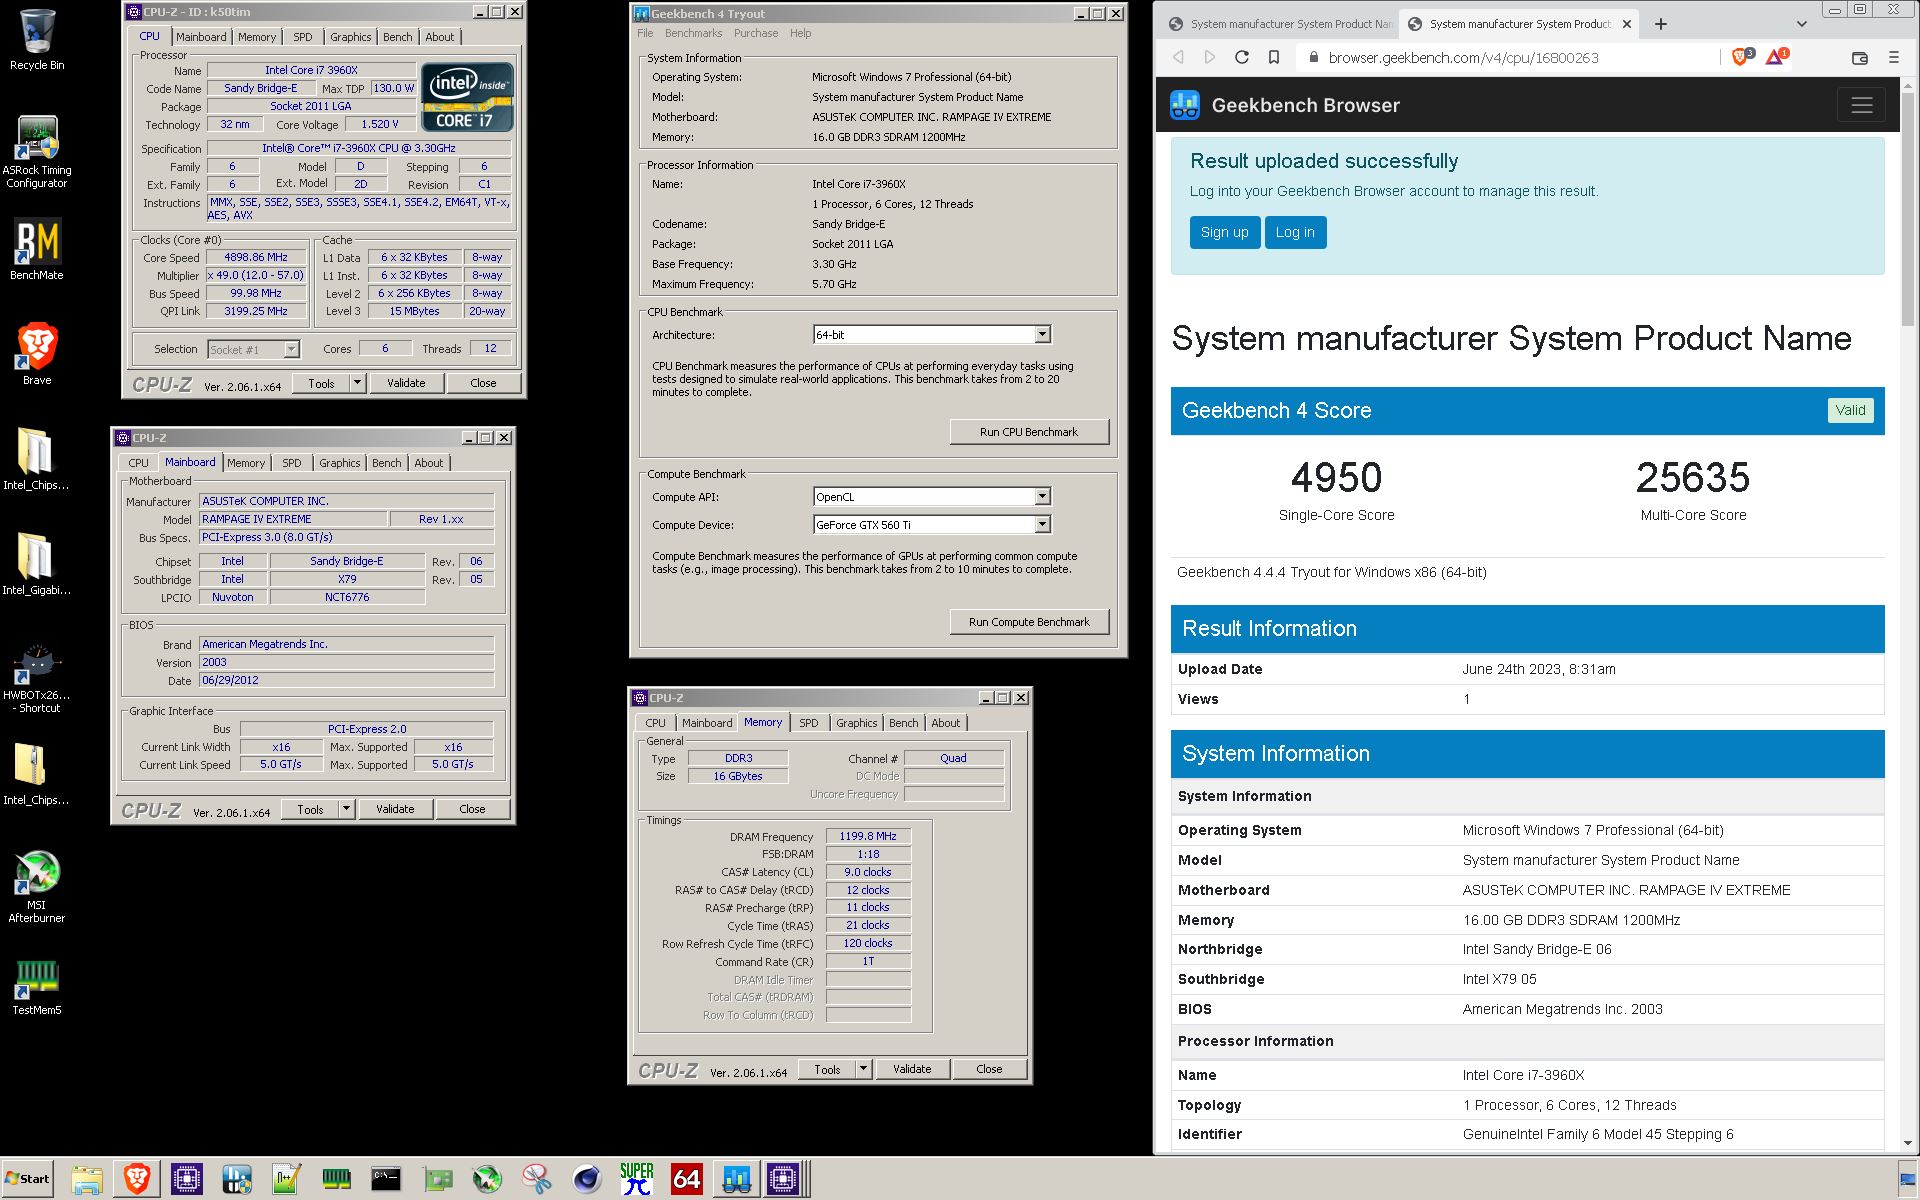Click Run Compute Benchmark
This screenshot has width=1920, height=1200.
(1029, 622)
